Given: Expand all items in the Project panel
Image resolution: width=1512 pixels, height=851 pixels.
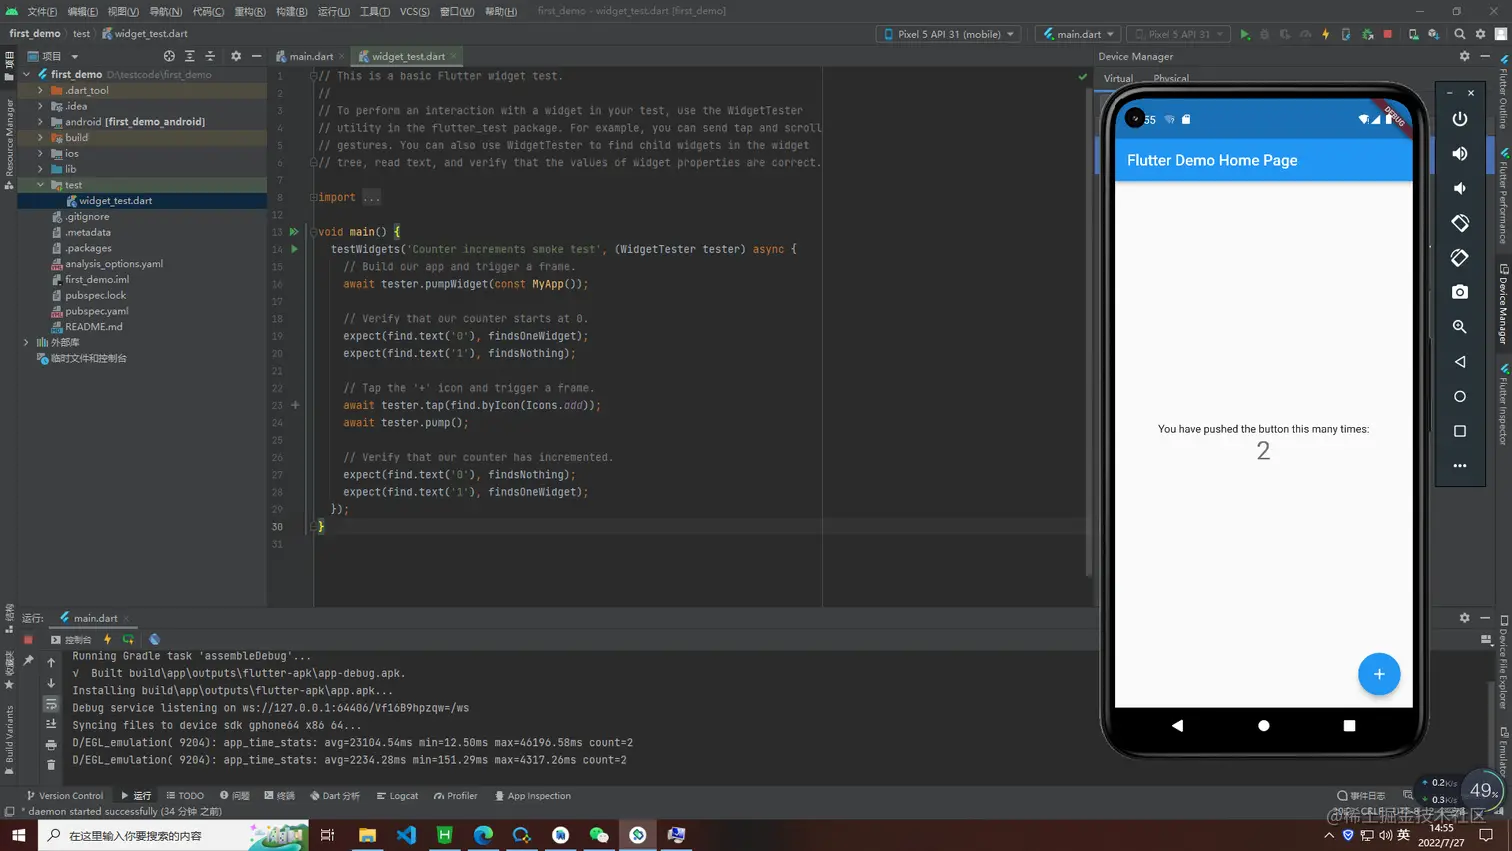Looking at the screenshot, I should [189, 56].
